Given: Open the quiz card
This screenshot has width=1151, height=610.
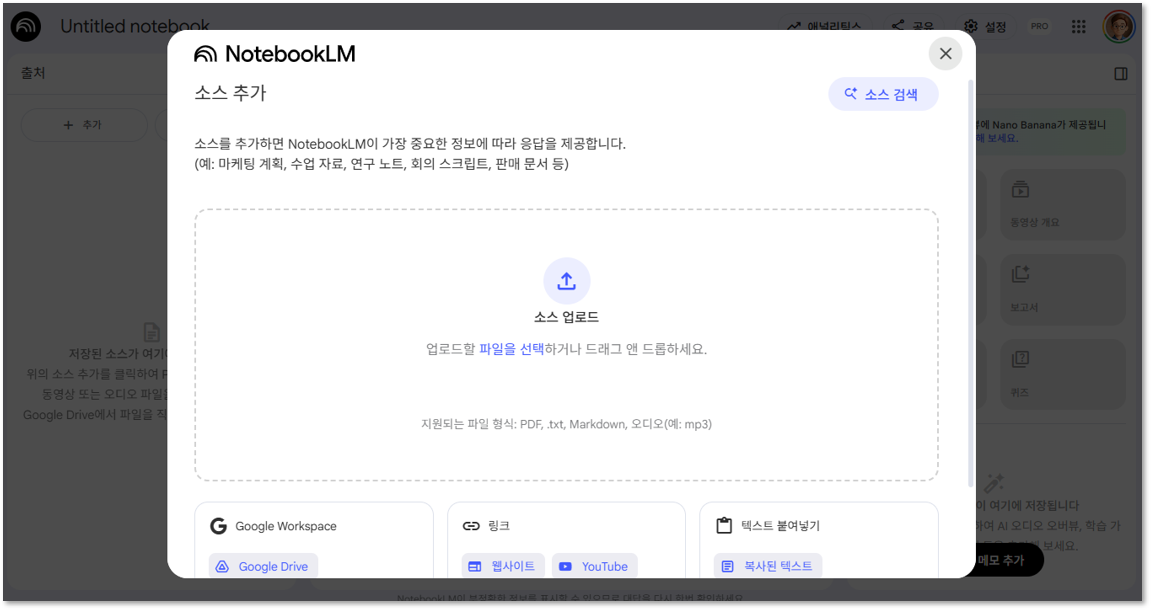Looking at the screenshot, I should [1063, 374].
